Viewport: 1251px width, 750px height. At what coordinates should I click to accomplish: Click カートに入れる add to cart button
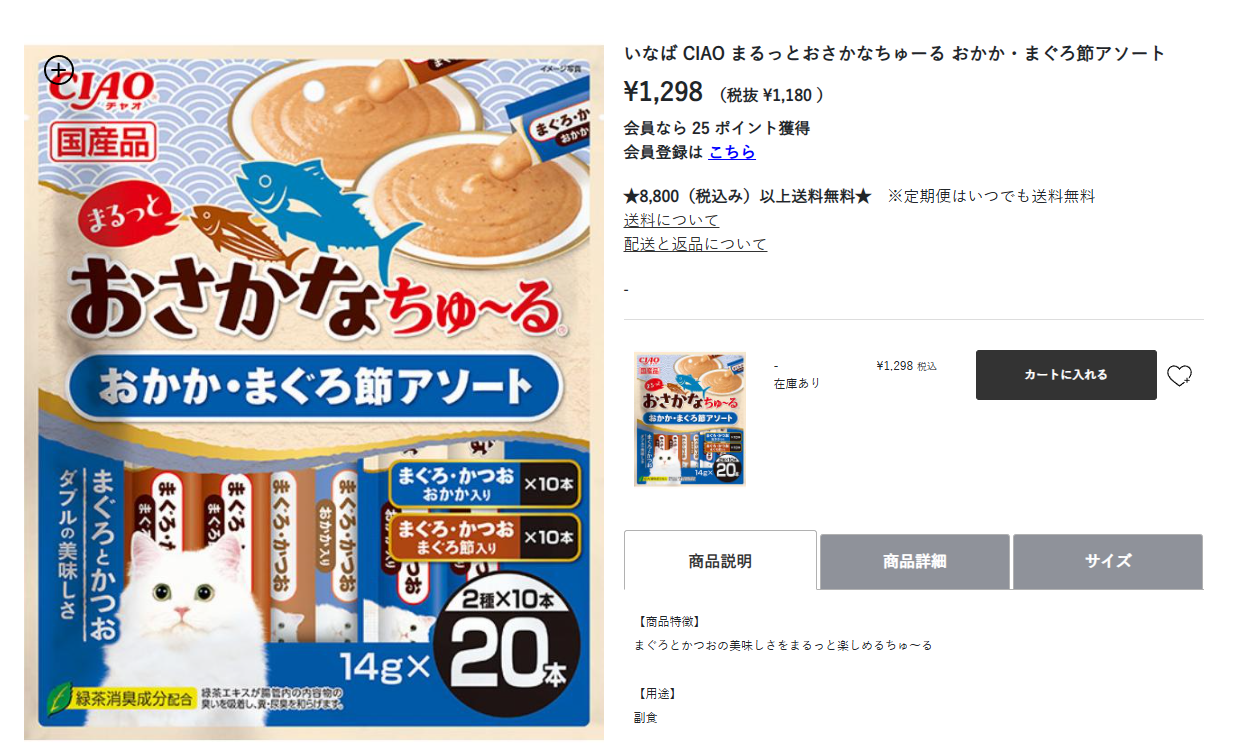pos(1066,375)
